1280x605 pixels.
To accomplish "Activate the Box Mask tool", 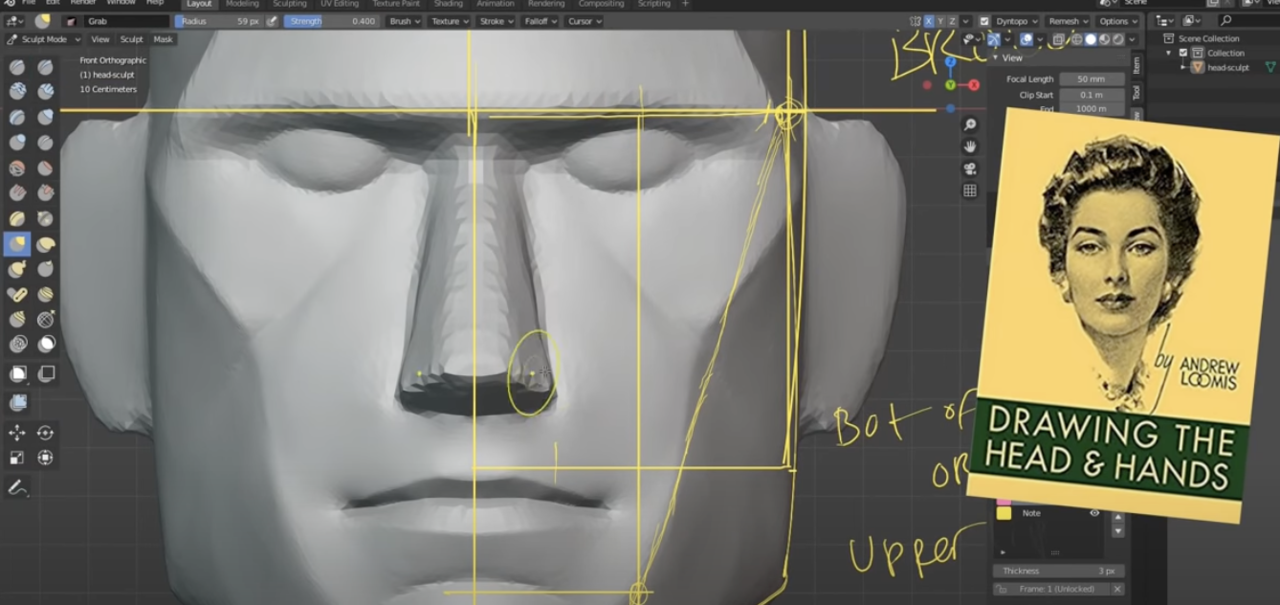I will [x=17, y=374].
